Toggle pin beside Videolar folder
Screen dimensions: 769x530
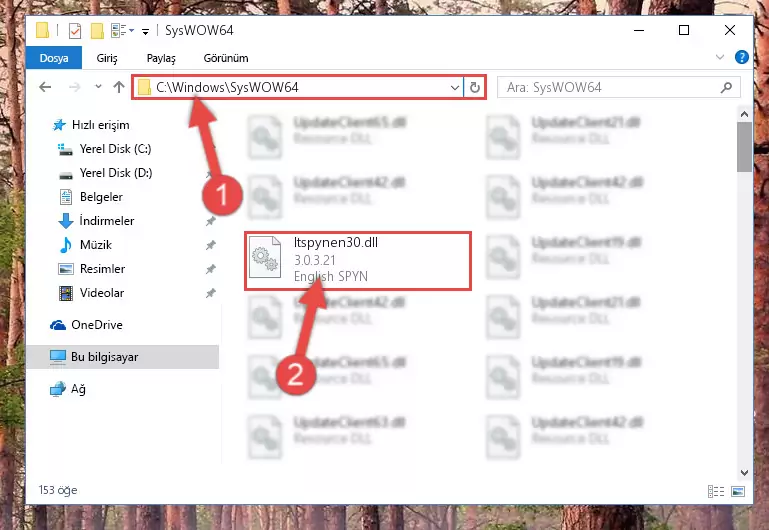210,293
